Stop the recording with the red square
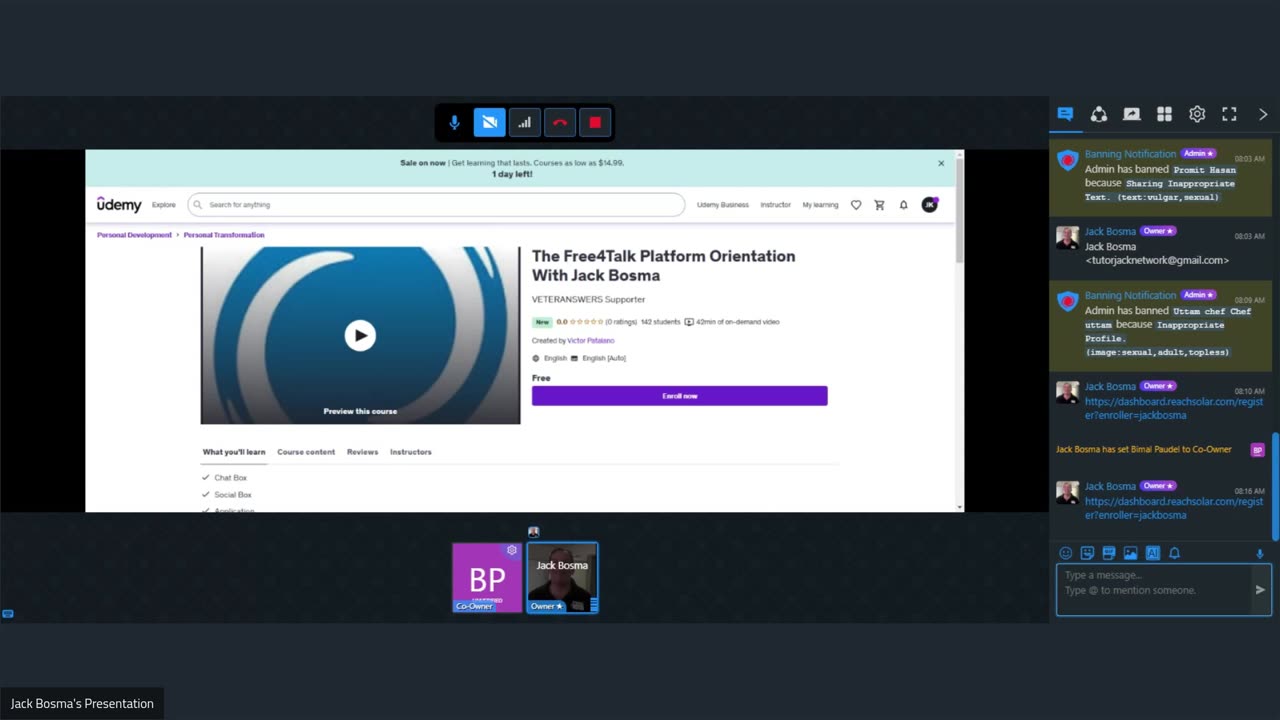1280x720 pixels. (595, 123)
